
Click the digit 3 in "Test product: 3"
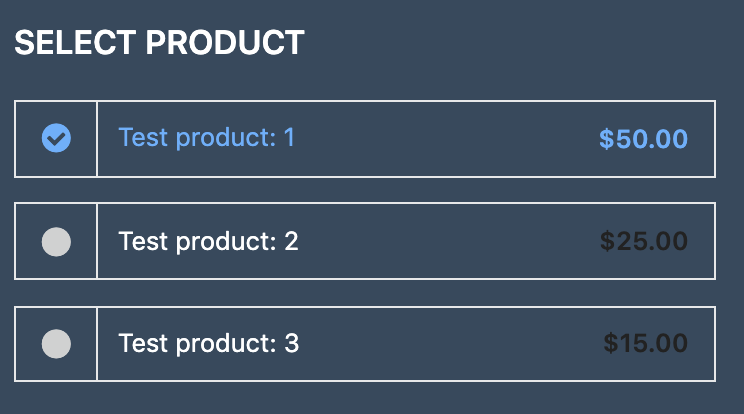(291, 344)
